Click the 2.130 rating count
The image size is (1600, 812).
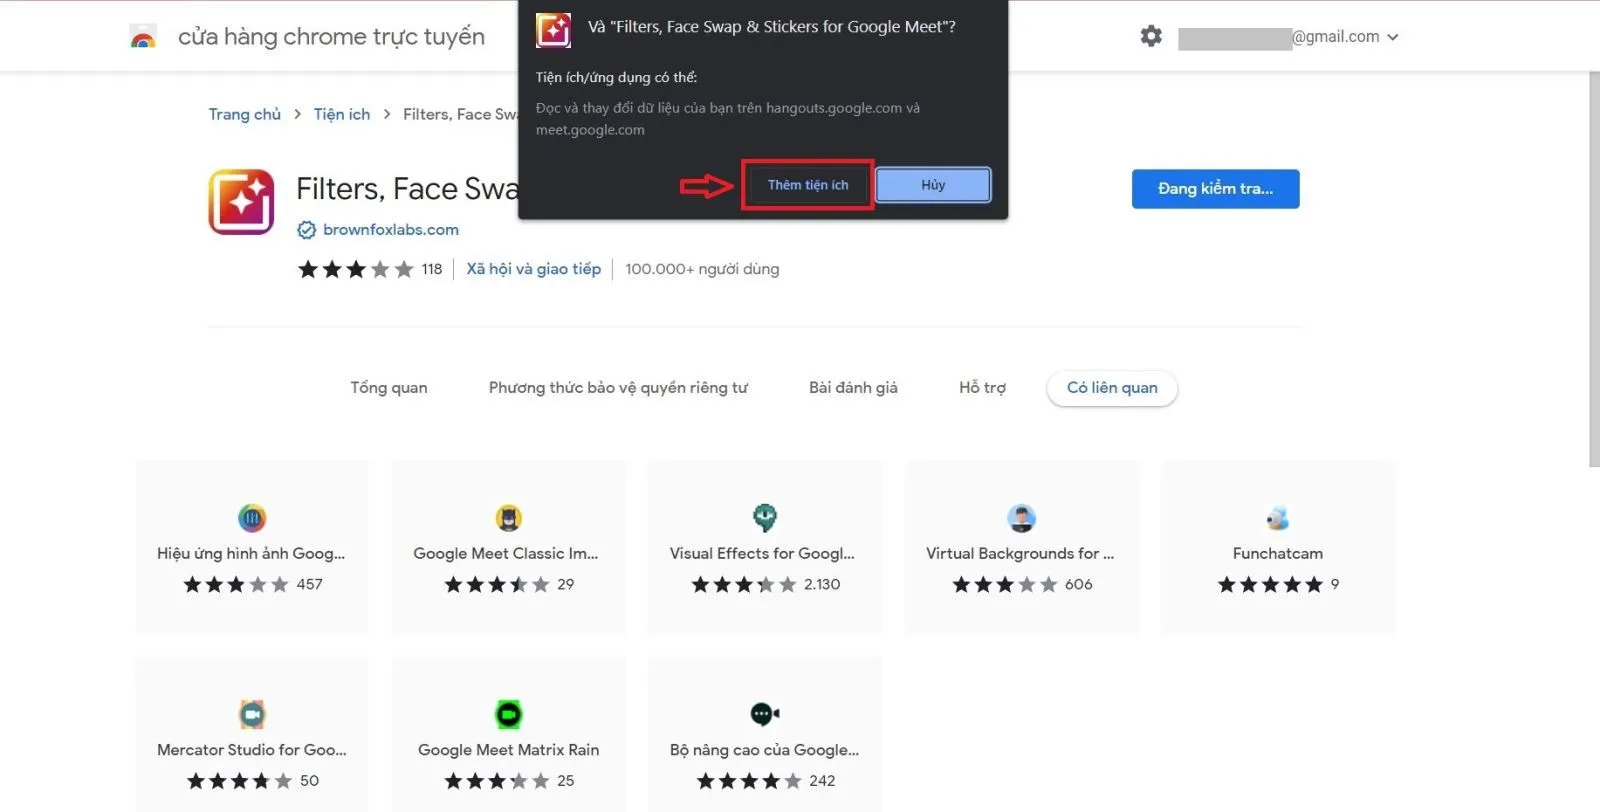[x=822, y=585]
